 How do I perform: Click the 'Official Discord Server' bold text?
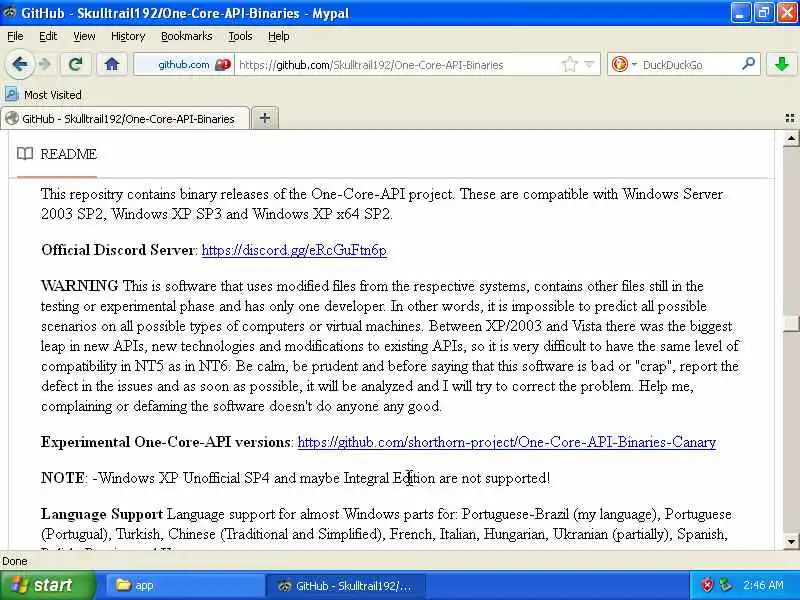[118, 250]
